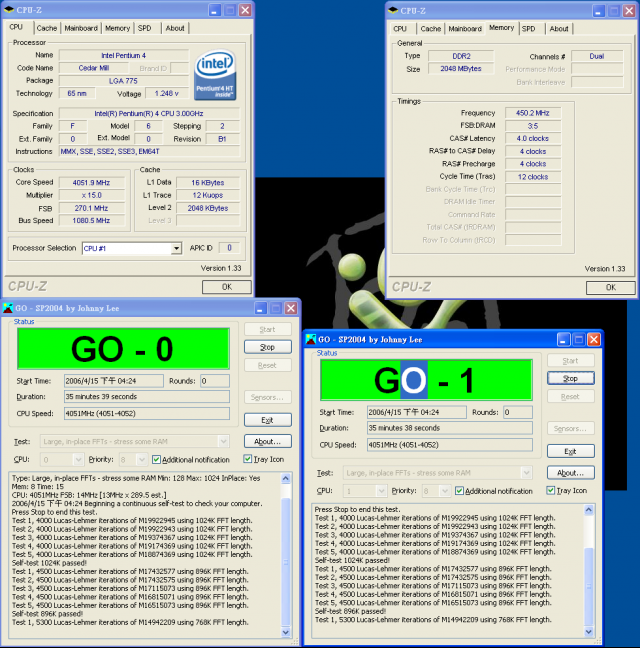The width and height of the screenshot is (640, 648).
Task: Click scroll-up arrow of GO-0 log
Action: click(286, 479)
